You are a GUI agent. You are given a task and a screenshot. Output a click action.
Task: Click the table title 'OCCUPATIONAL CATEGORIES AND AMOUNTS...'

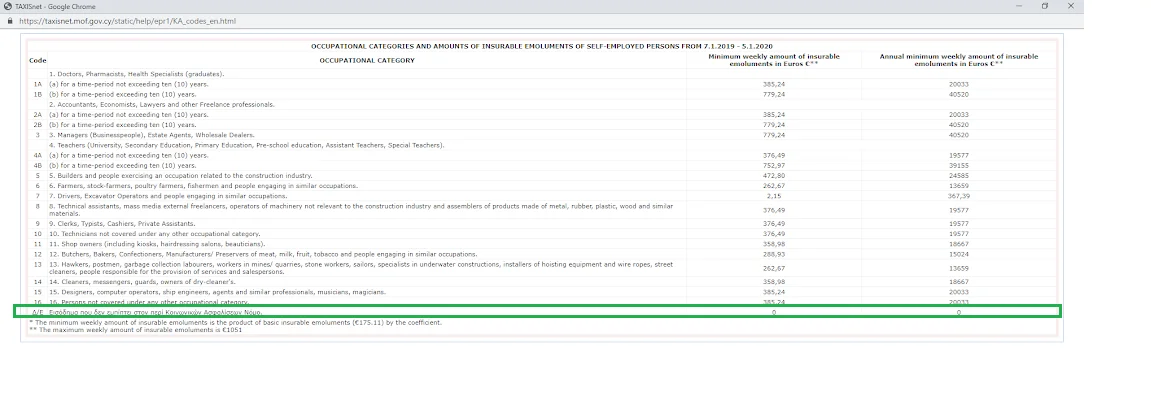pyautogui.click(x=542, y=46)
